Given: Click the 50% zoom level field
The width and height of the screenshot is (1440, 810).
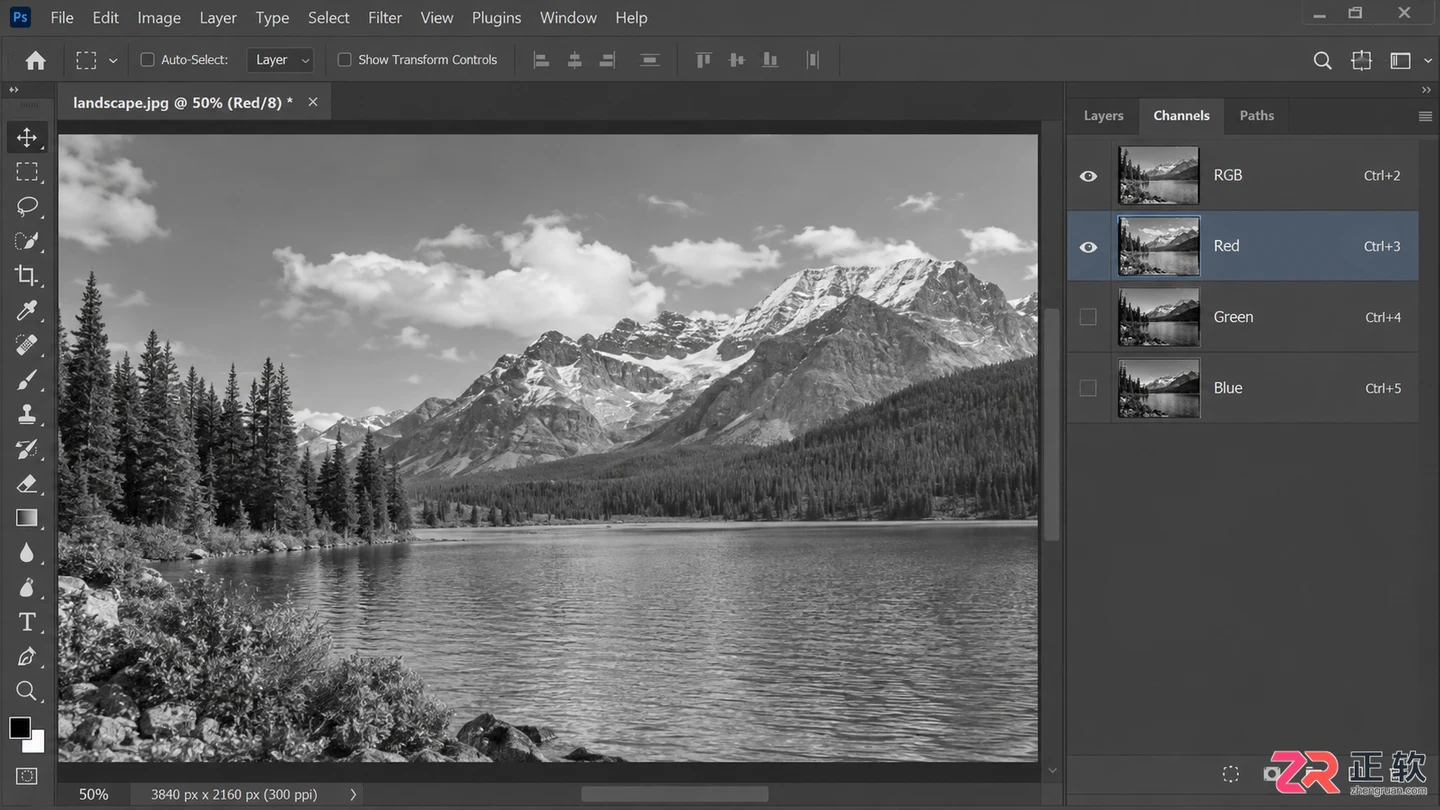Looking at the screenshot, I should pos(94,794).
